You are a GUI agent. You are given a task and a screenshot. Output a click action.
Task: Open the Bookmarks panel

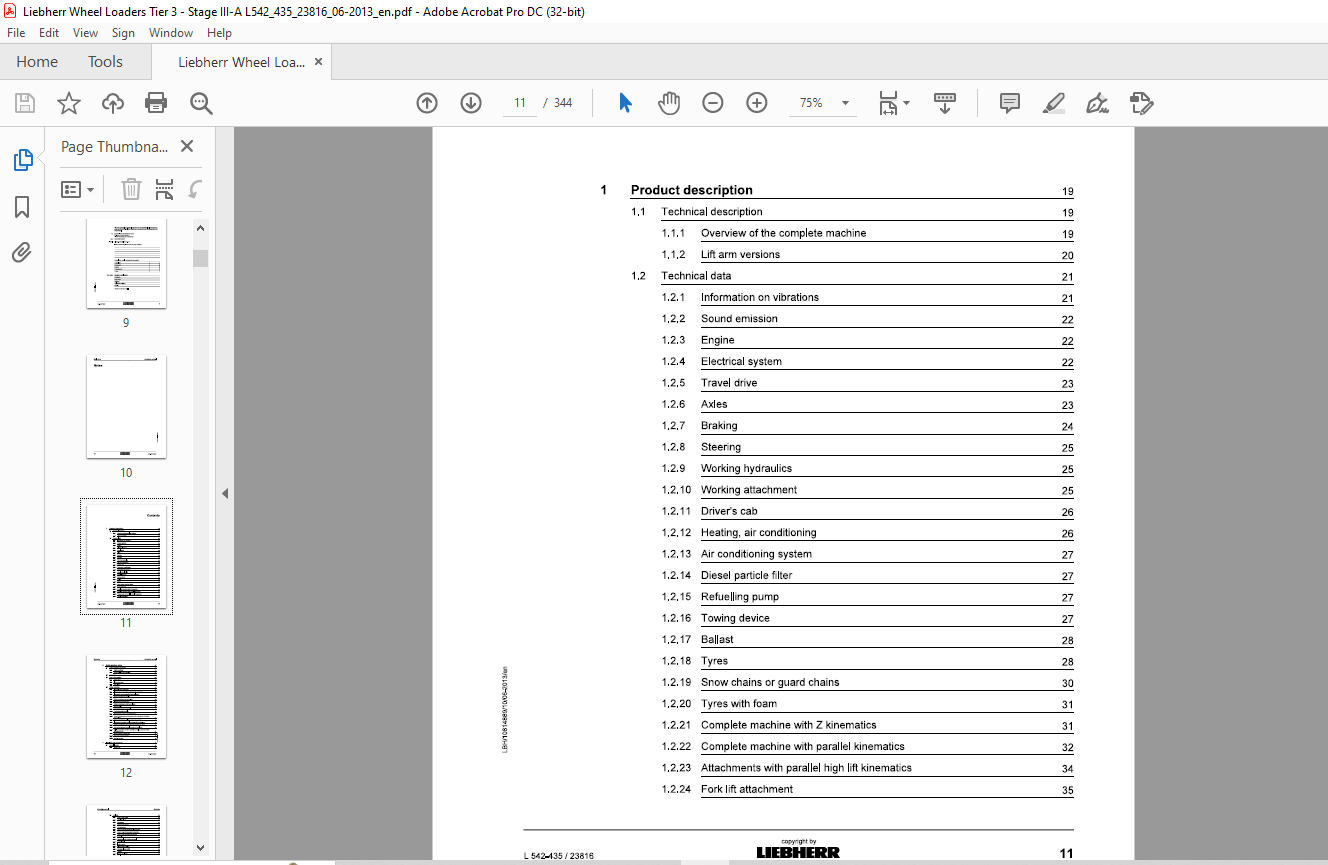click(22, 207)
